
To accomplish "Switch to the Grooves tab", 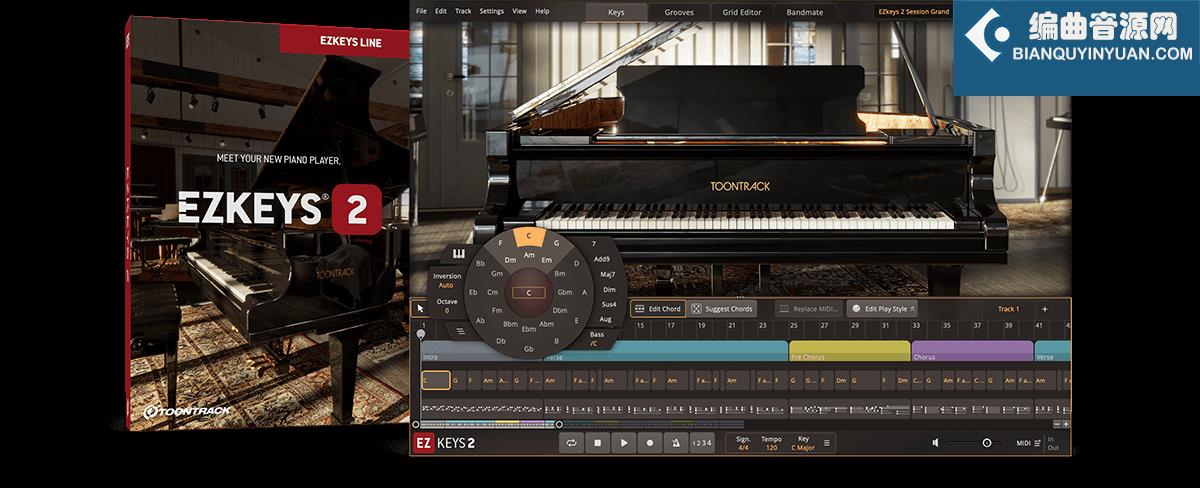I will point(678,12).
